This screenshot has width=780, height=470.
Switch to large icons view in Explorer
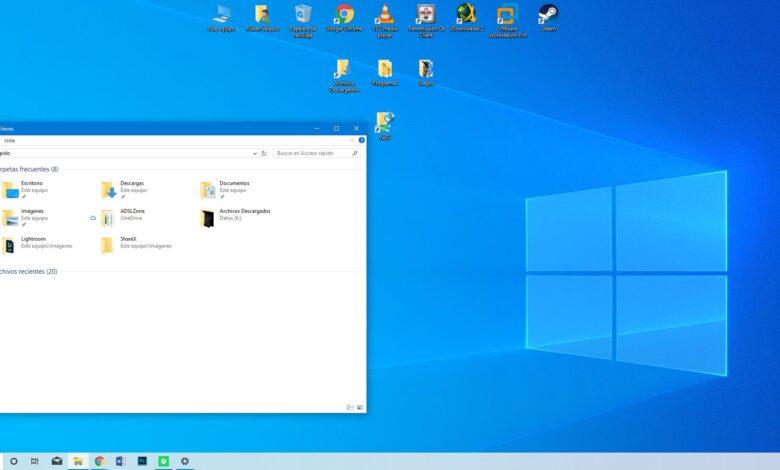(360, 407)
